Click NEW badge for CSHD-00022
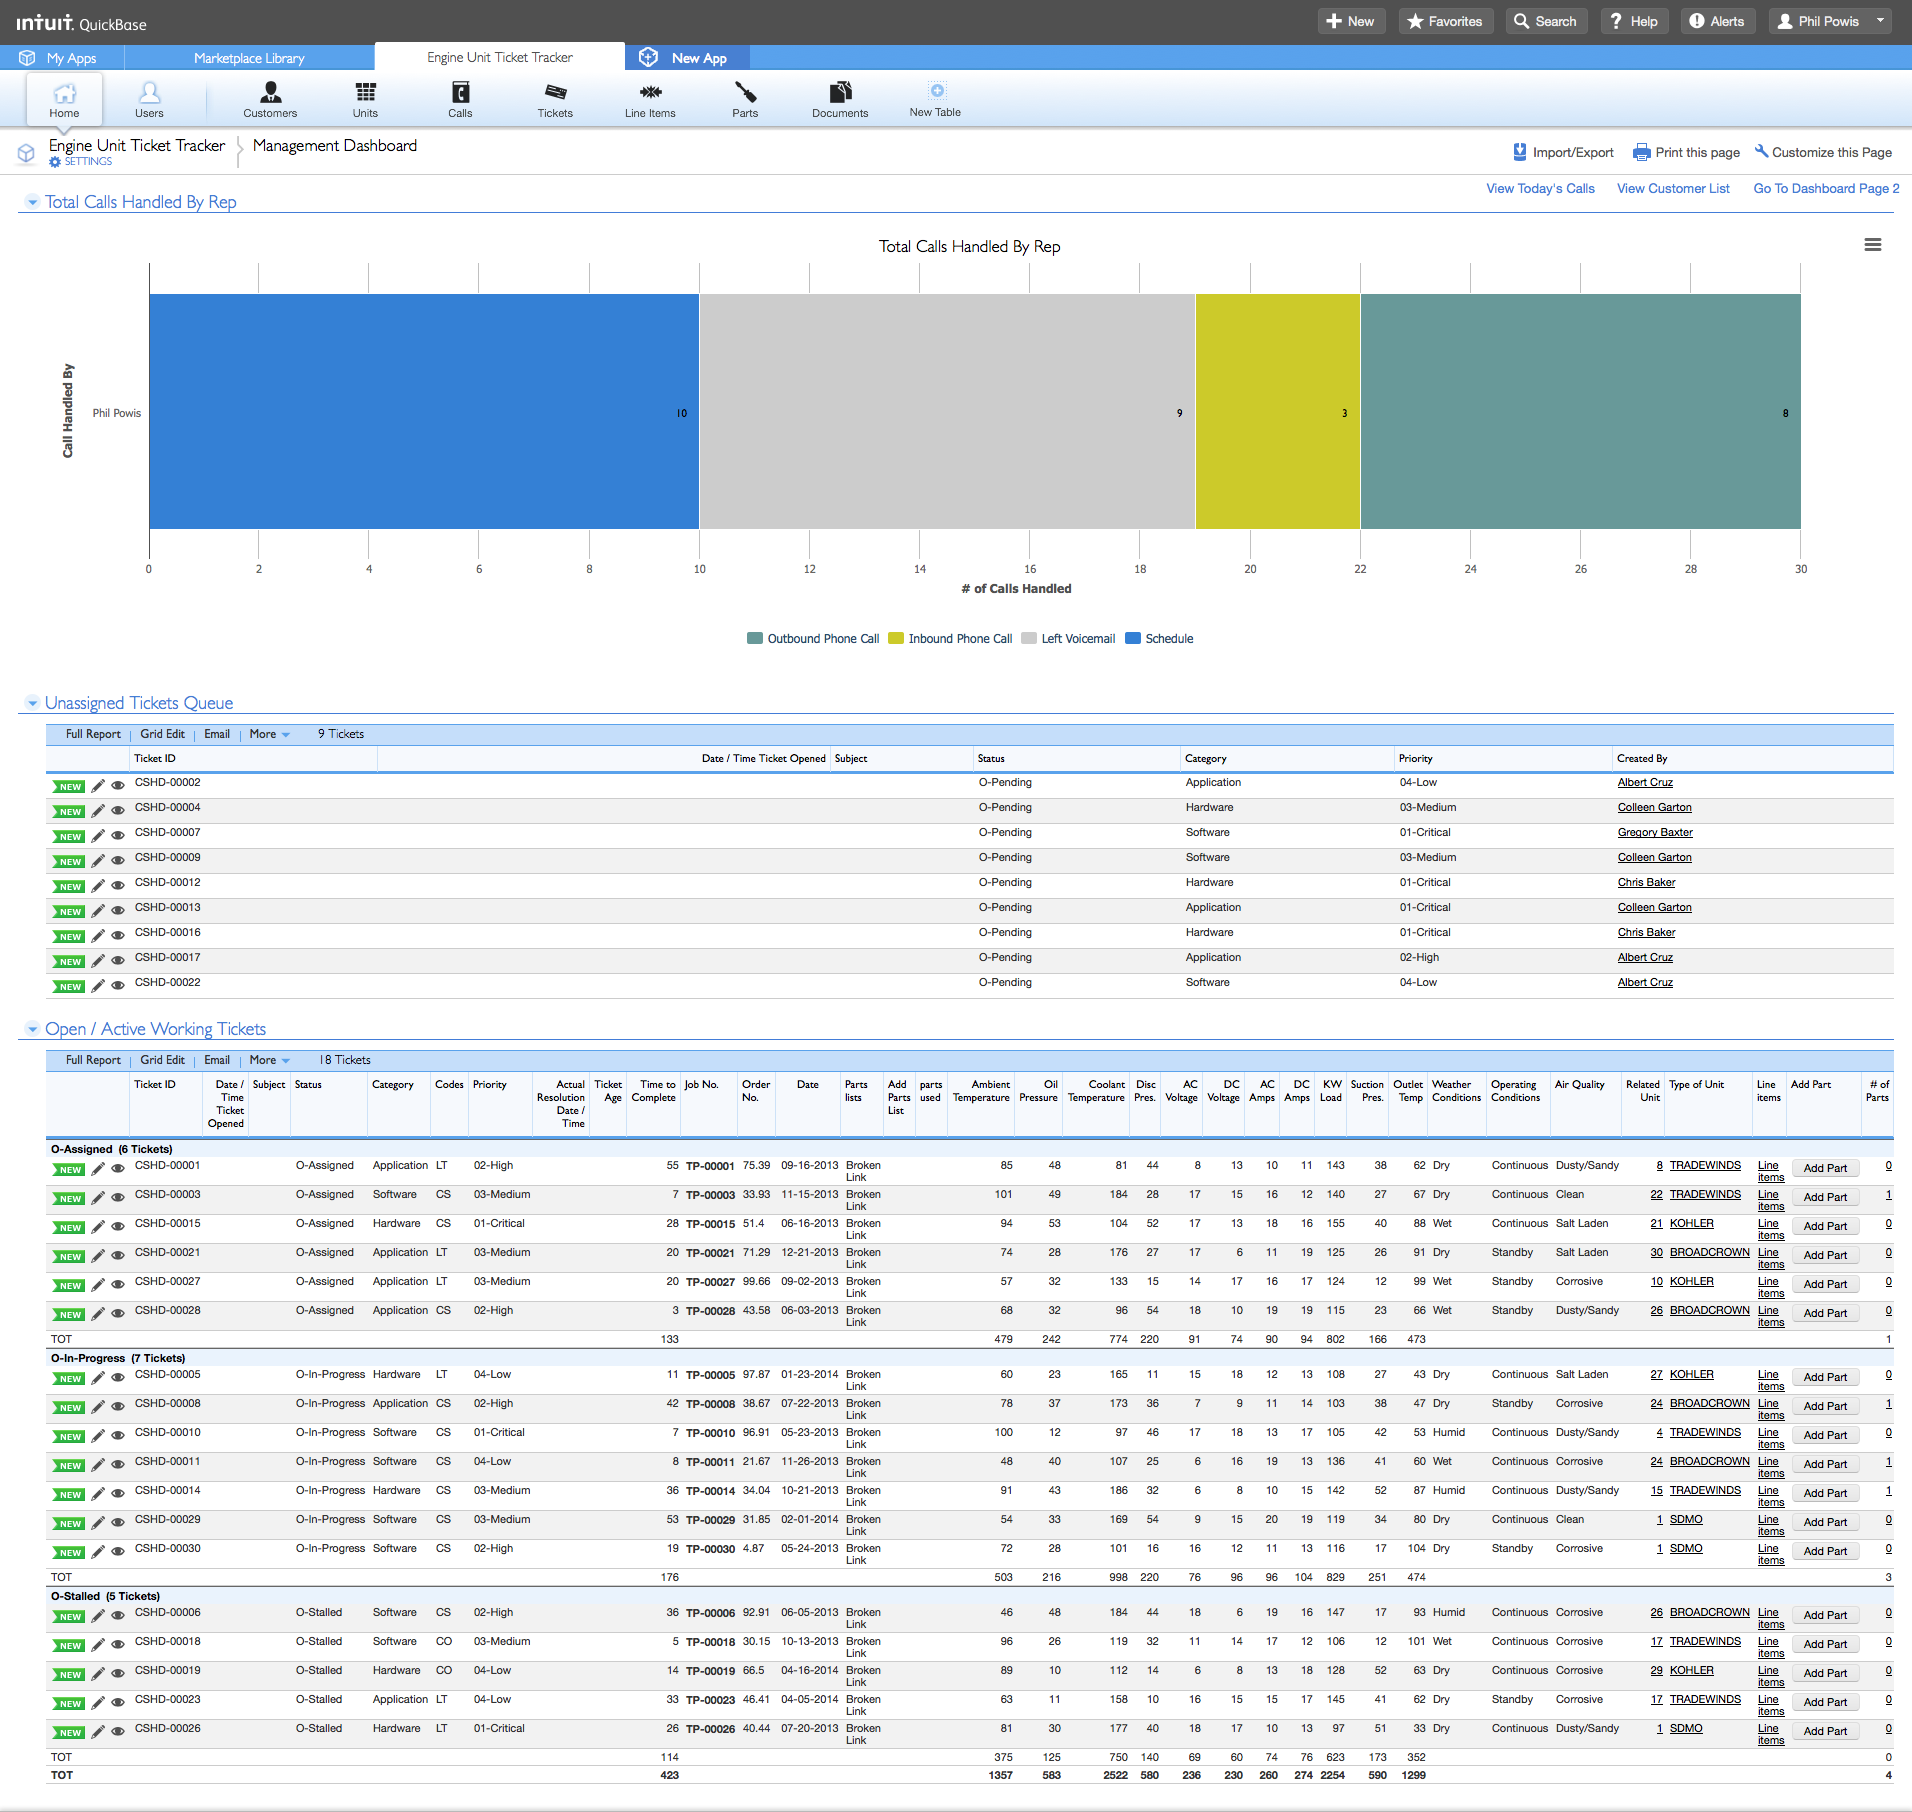This screenshot has height=1812, width=1912. pyautogui.click(x=68, y=987)
